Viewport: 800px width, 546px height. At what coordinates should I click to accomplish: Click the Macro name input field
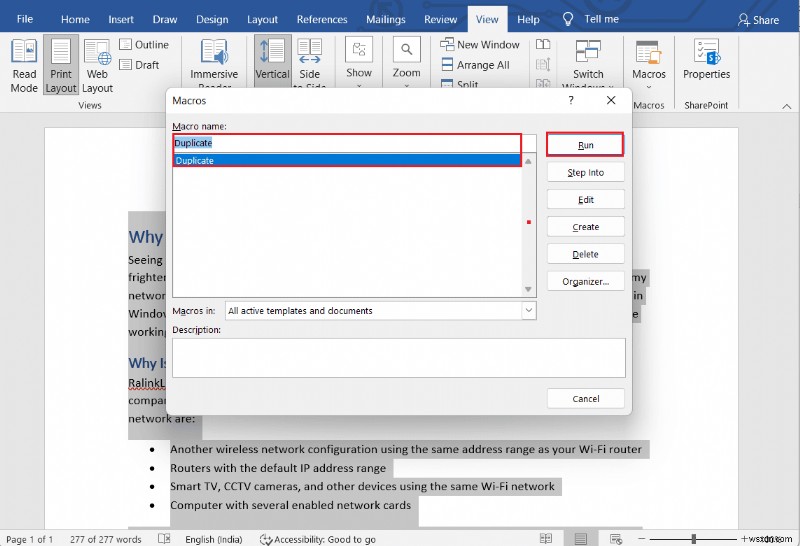pyautogui.click(x=354, y=143)
